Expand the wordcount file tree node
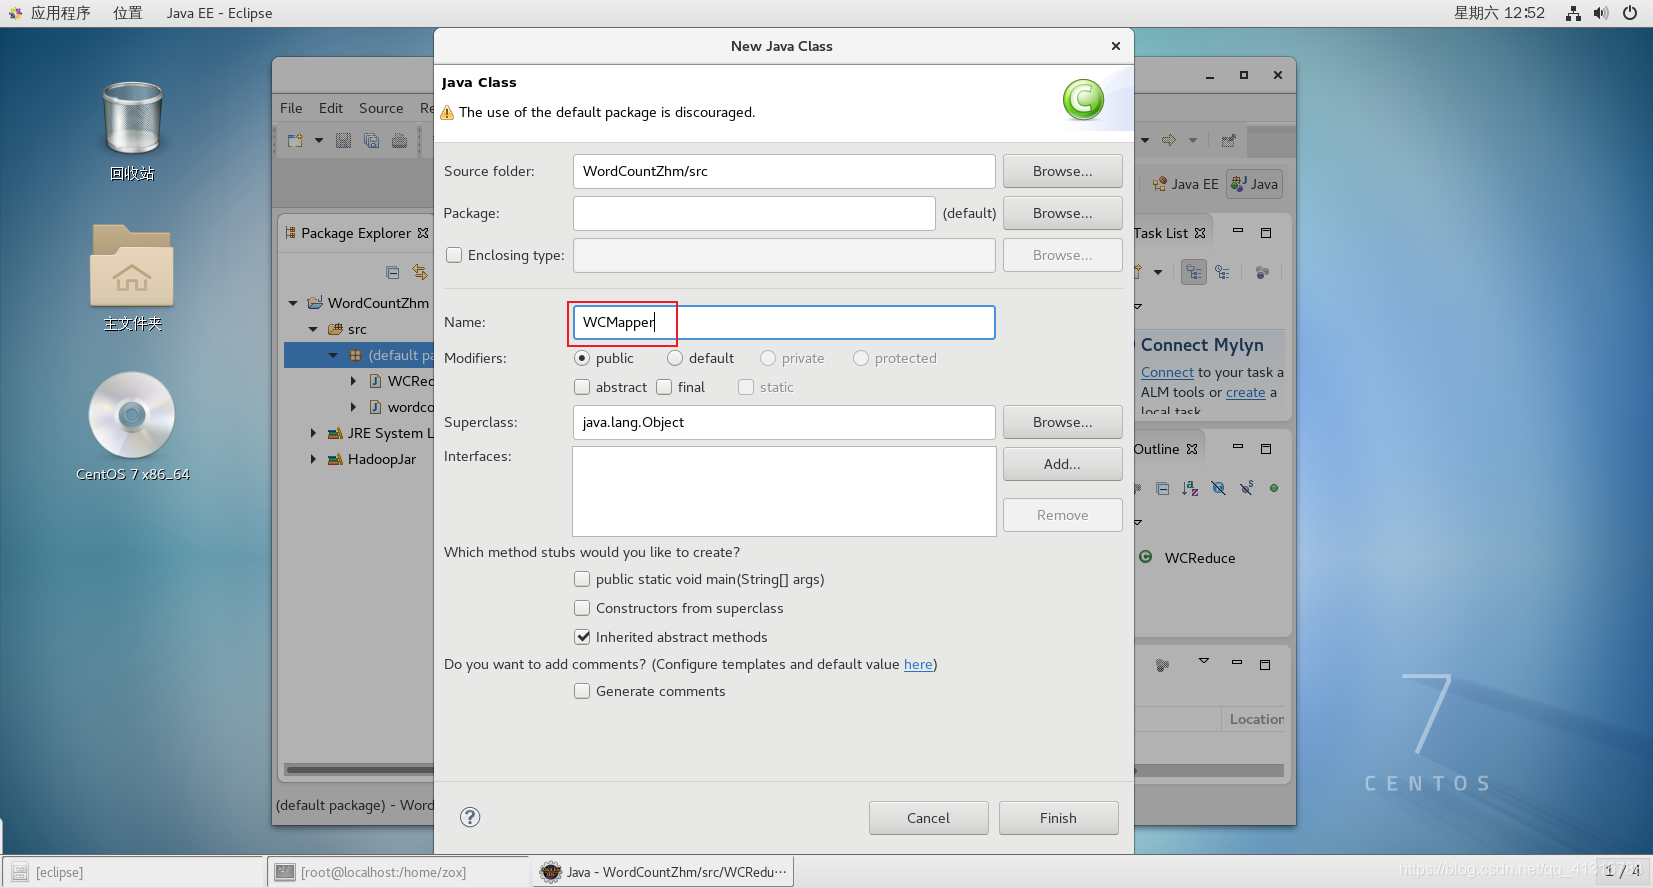The width and height of the screenshot is (1653, 888). 353,407
